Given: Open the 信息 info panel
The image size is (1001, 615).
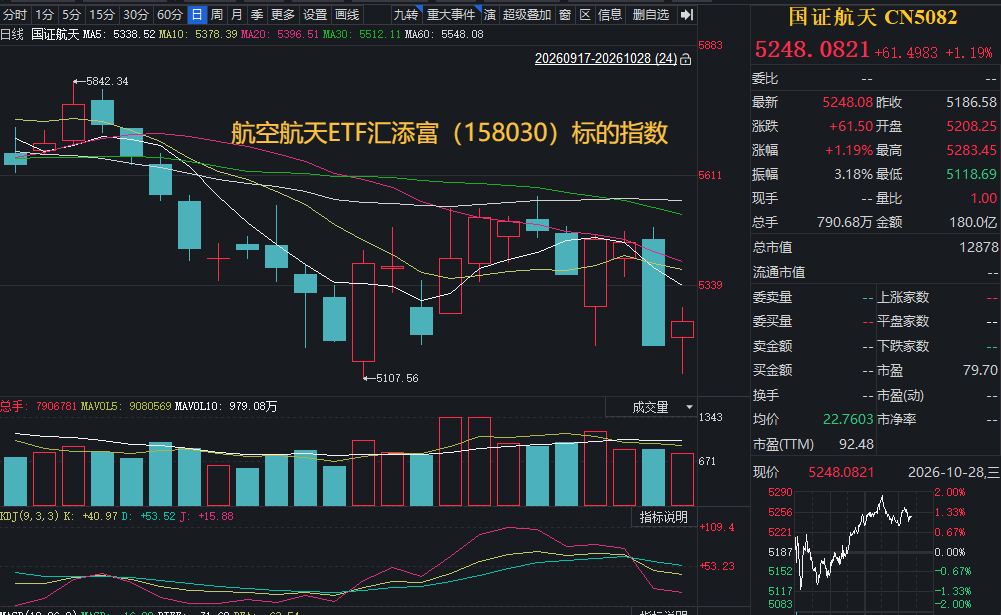Looking at the screenshot, I should 610,15.
